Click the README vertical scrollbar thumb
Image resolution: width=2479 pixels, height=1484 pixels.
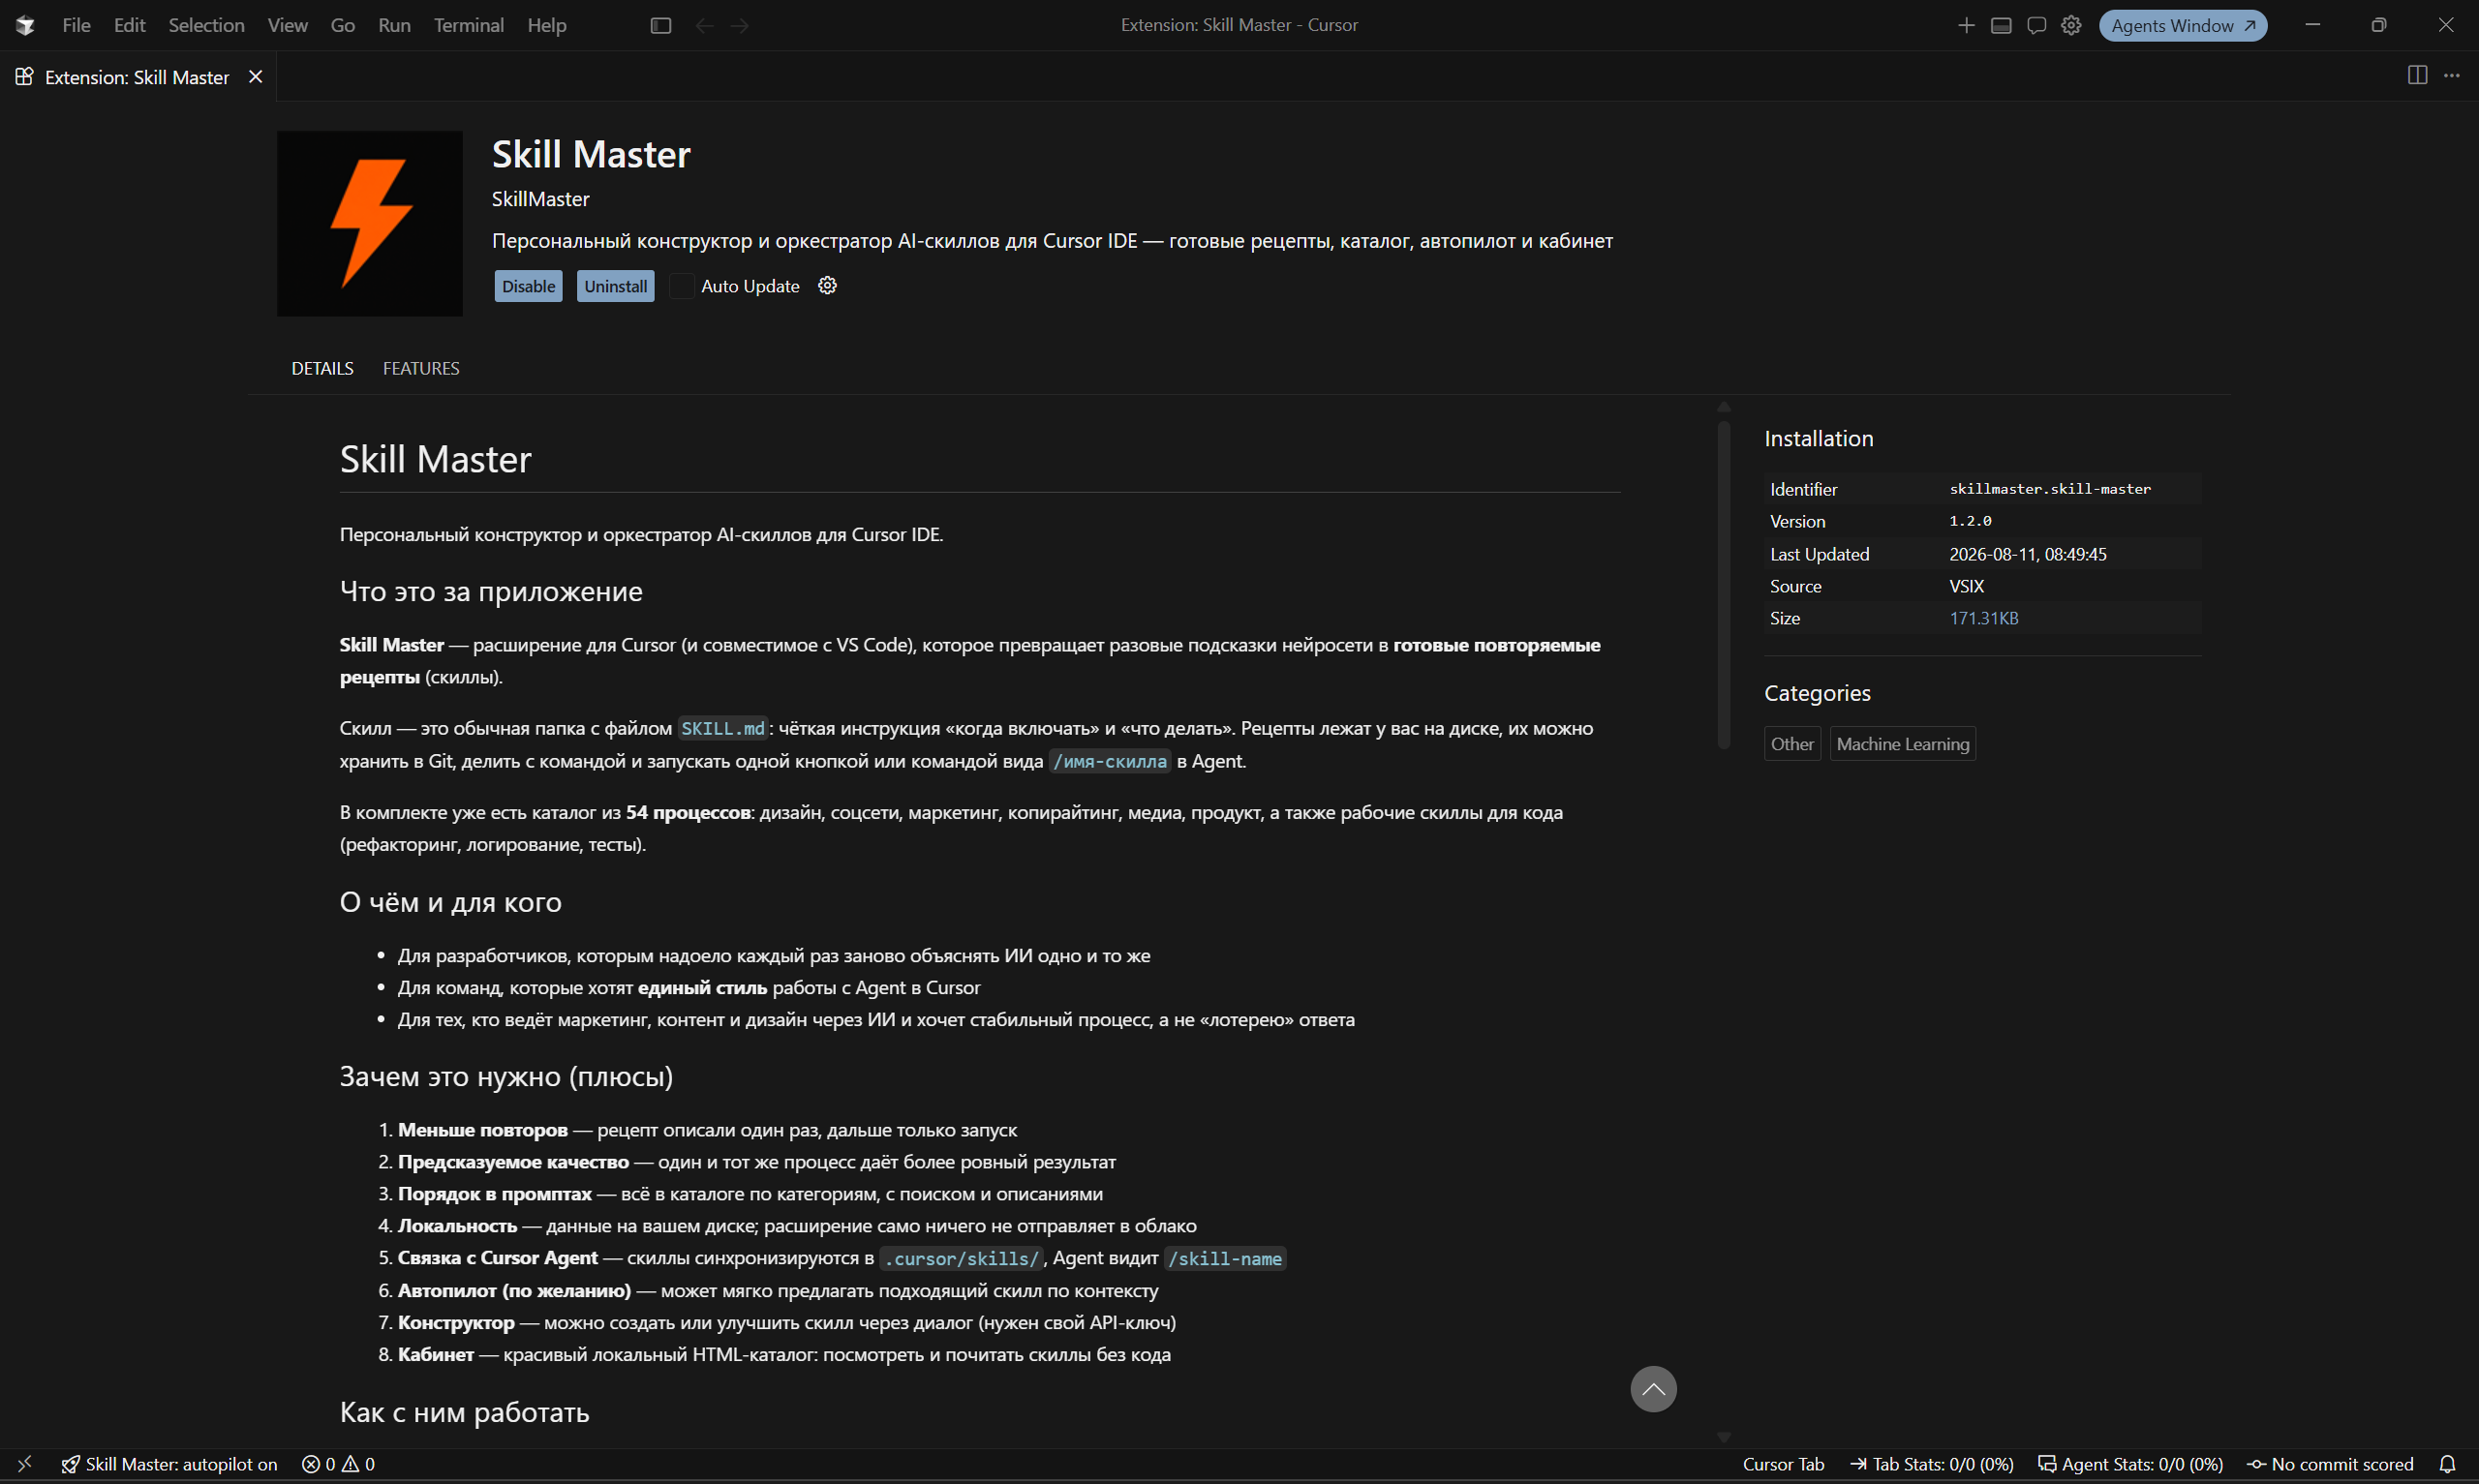(x=1723, y=584)
